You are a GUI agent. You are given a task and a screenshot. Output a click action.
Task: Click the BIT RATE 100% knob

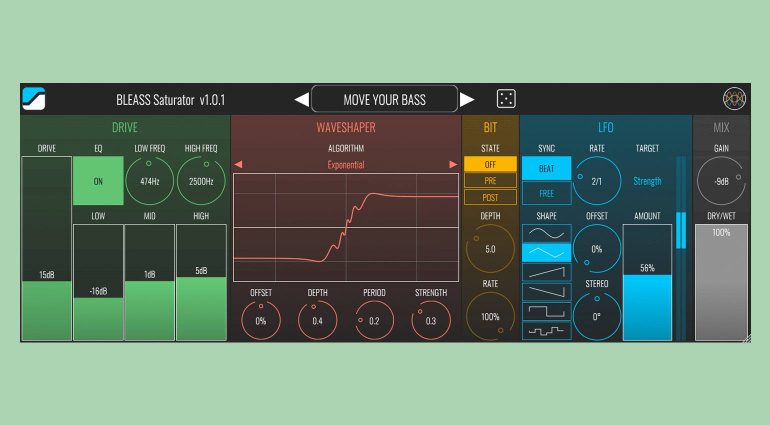(x=490, y=317)
